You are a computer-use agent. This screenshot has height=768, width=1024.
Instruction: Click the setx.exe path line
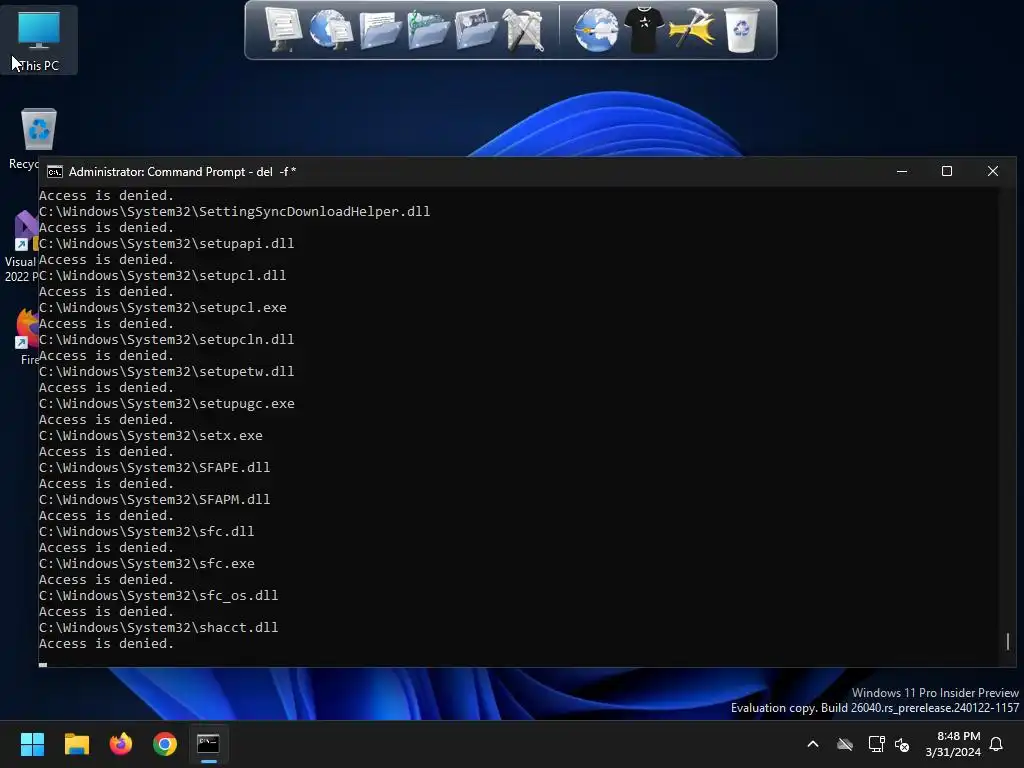click(x=151, y=436)
